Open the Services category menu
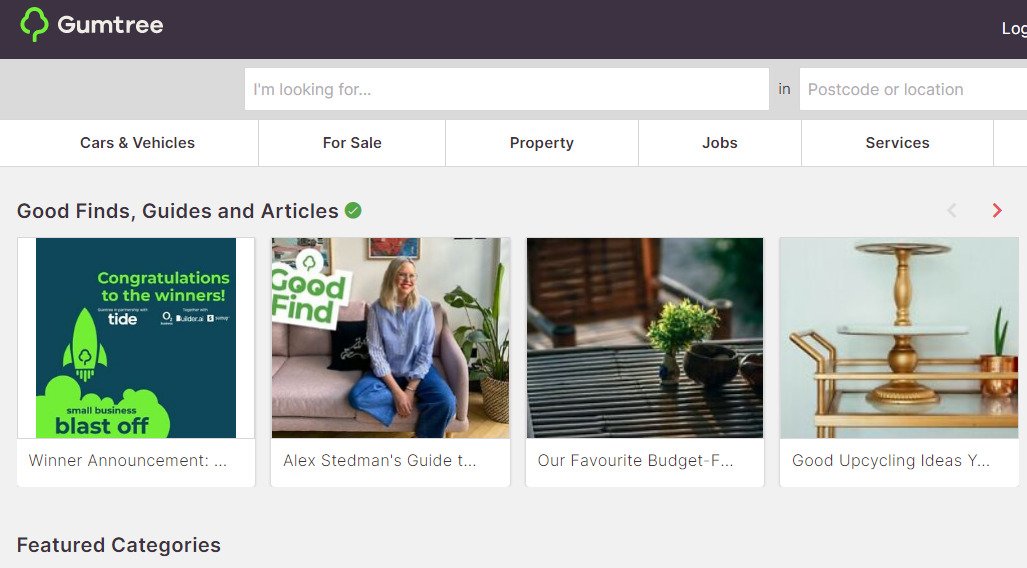Image resolution: width=1027 pixels, height=568 pixels. (x=897, y=143)
